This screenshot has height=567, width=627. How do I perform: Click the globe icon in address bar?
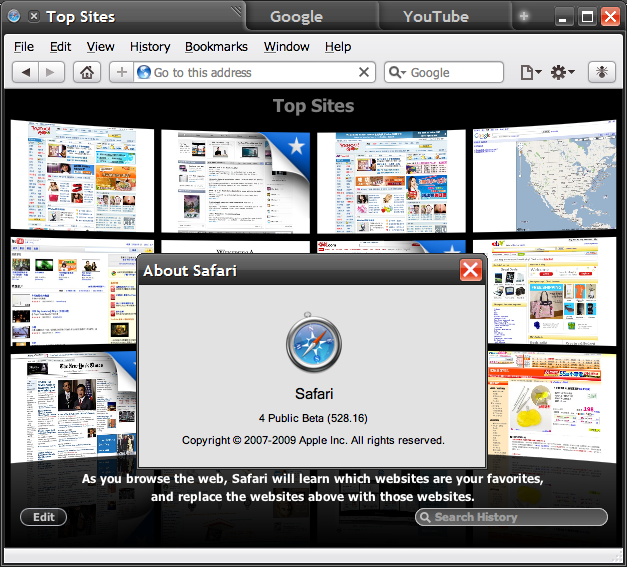click(x=144, y=72)
